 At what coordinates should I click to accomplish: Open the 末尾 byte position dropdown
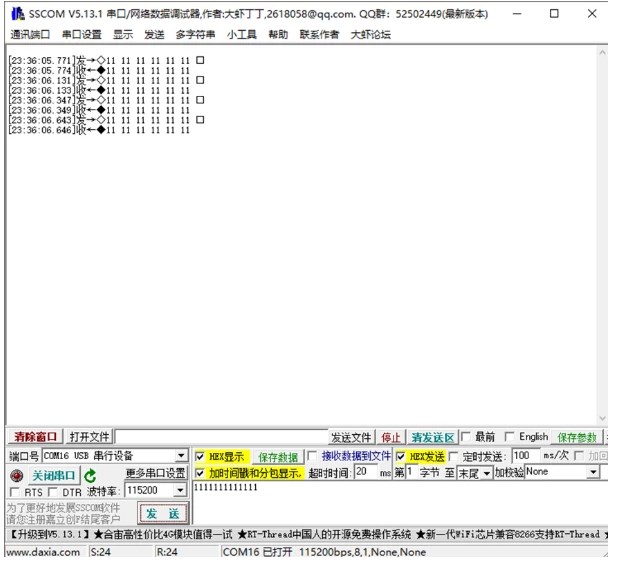[x=487, y=473]
